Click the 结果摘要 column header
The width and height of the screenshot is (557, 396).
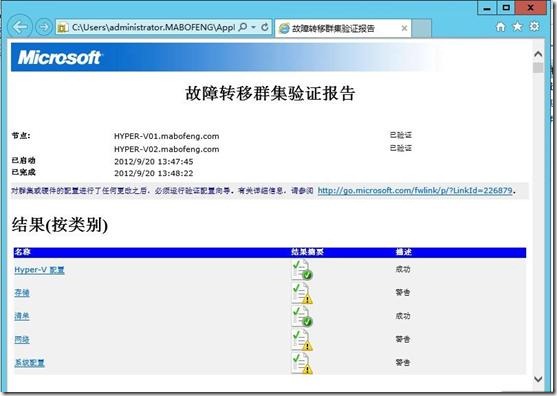click(x=307, y=252)
